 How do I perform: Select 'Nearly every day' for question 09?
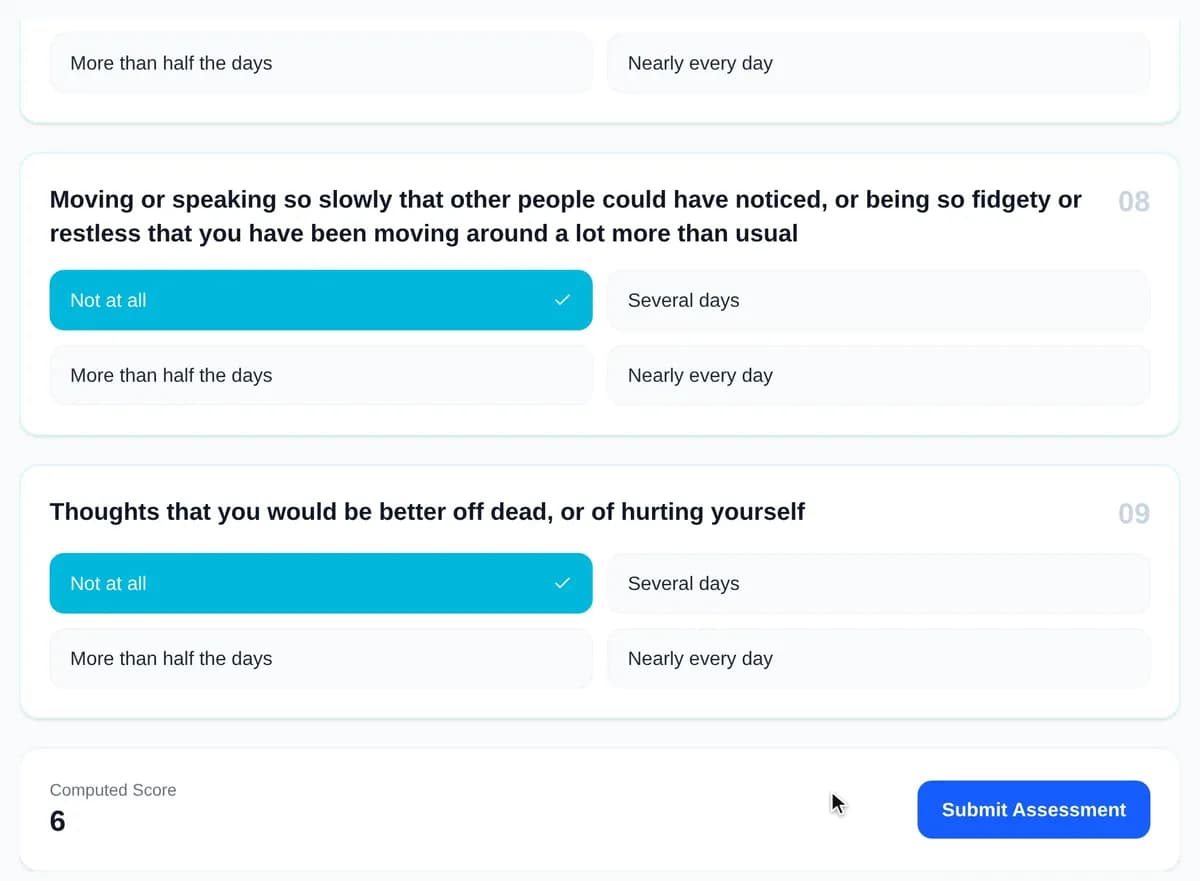click(878, 658)
